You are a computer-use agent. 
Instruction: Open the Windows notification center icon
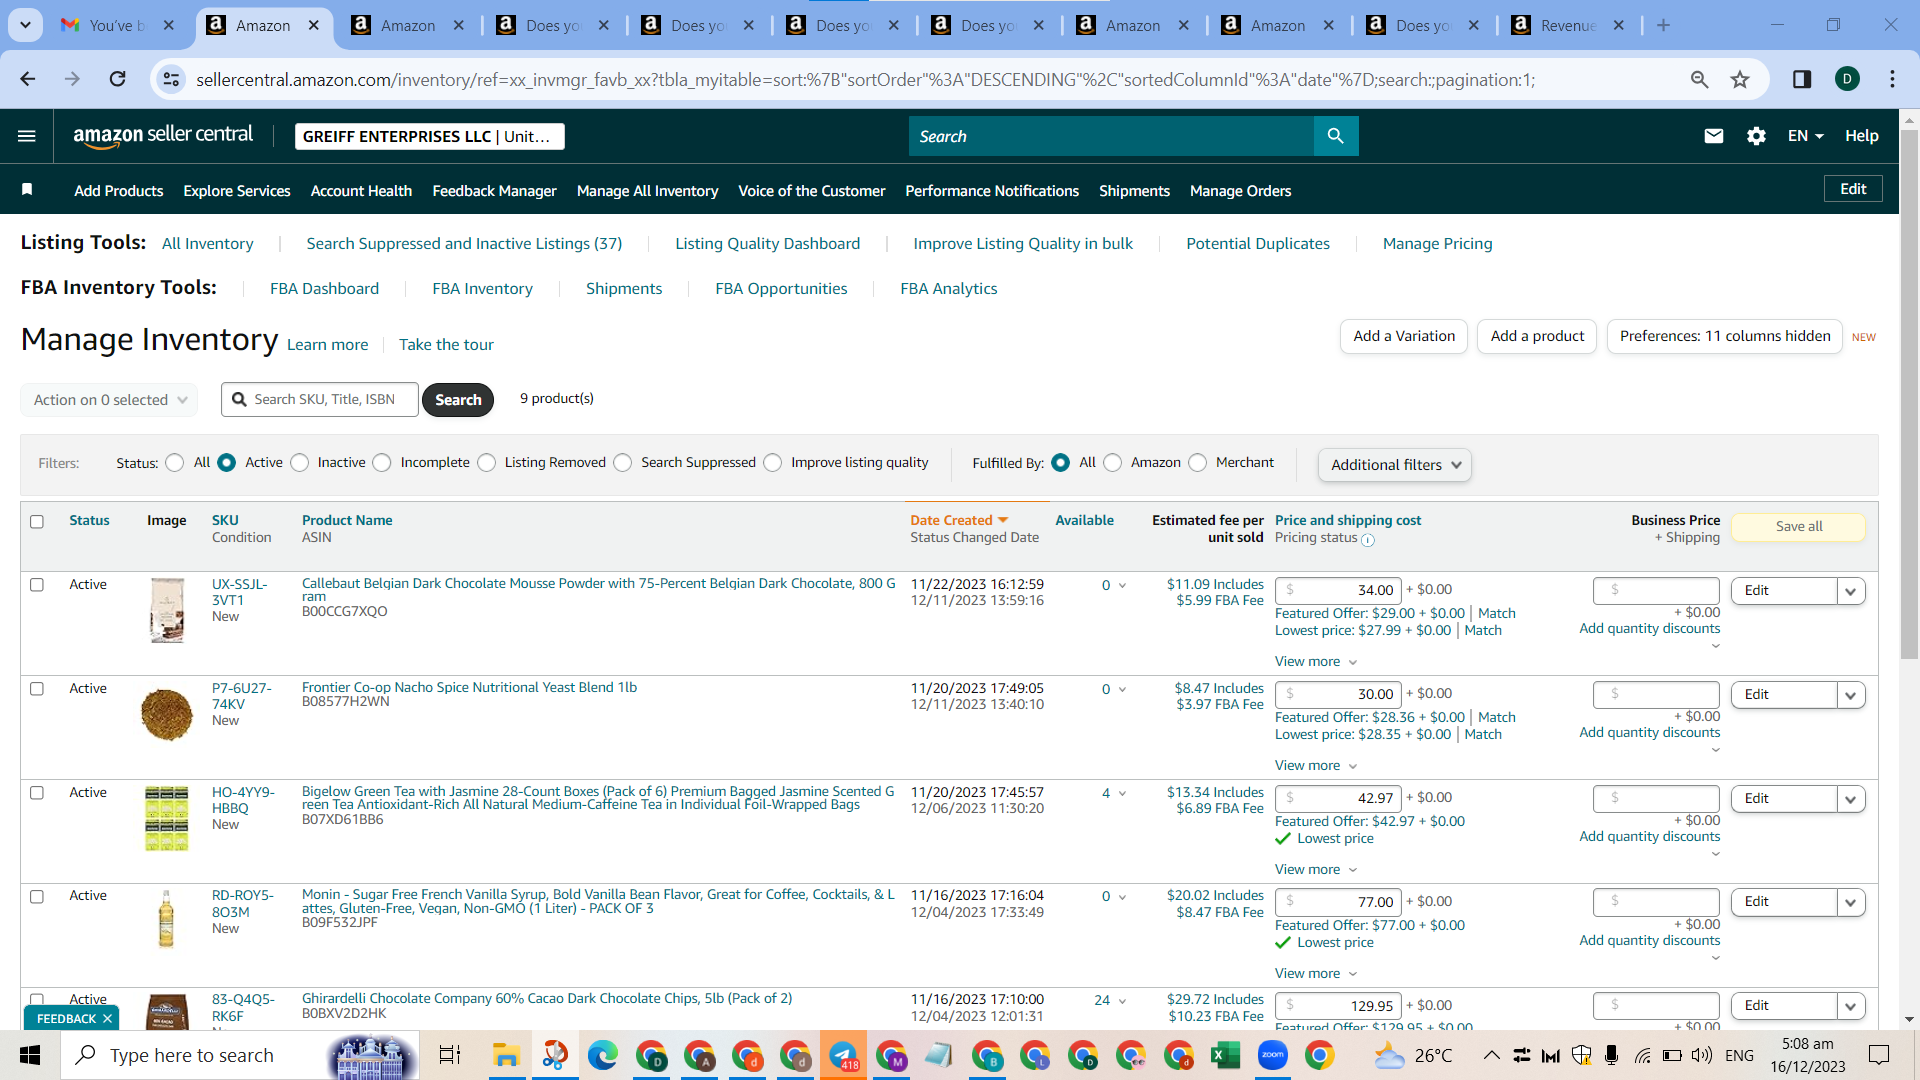pyautogui.click(x=1879, y=1055)
